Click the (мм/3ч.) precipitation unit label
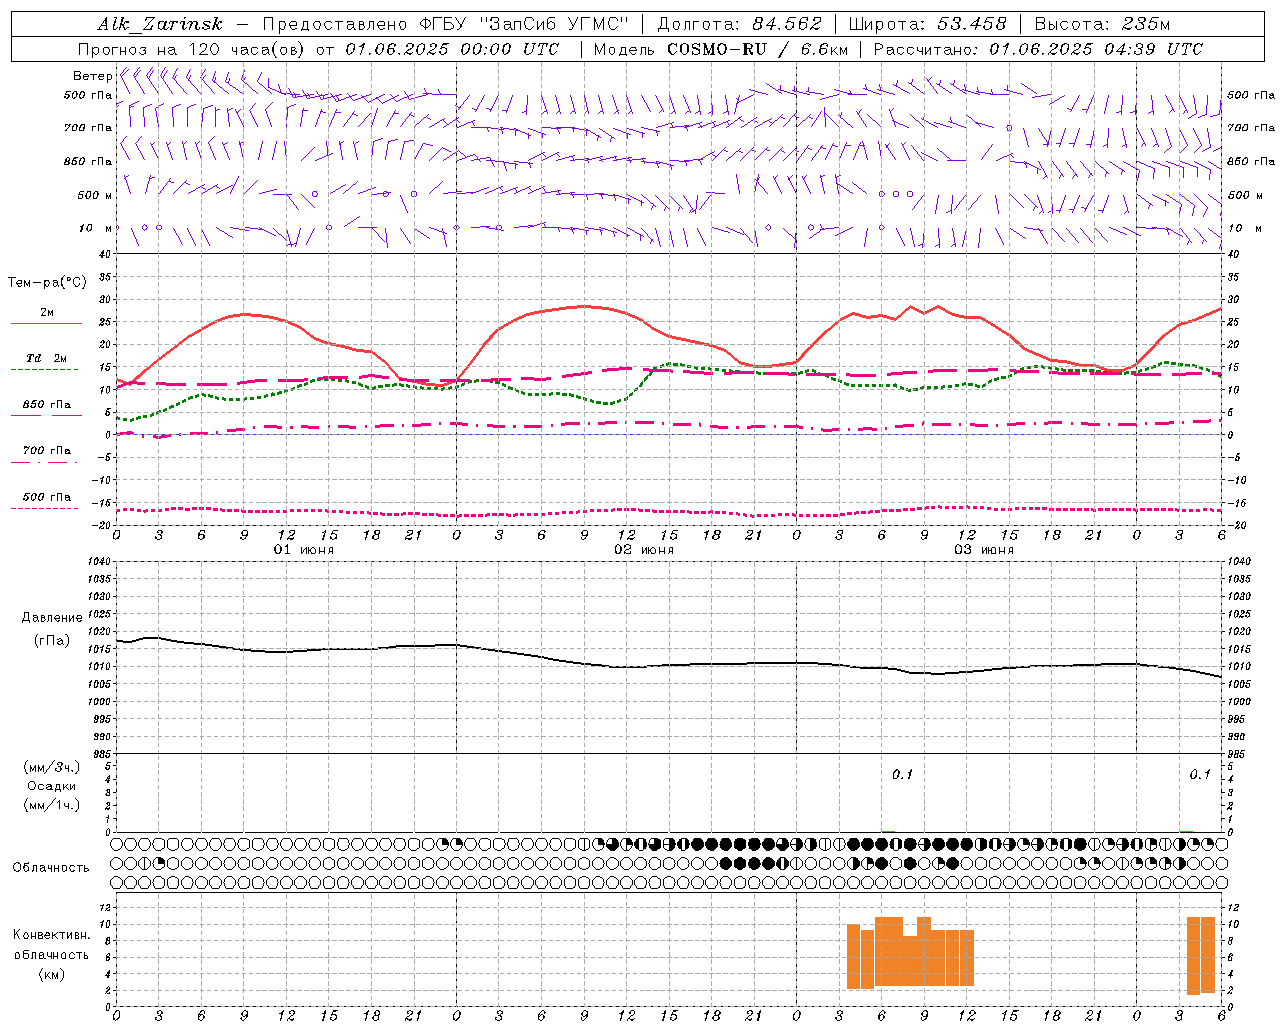Viewport: 1280px width, 1024px height. 52,767
